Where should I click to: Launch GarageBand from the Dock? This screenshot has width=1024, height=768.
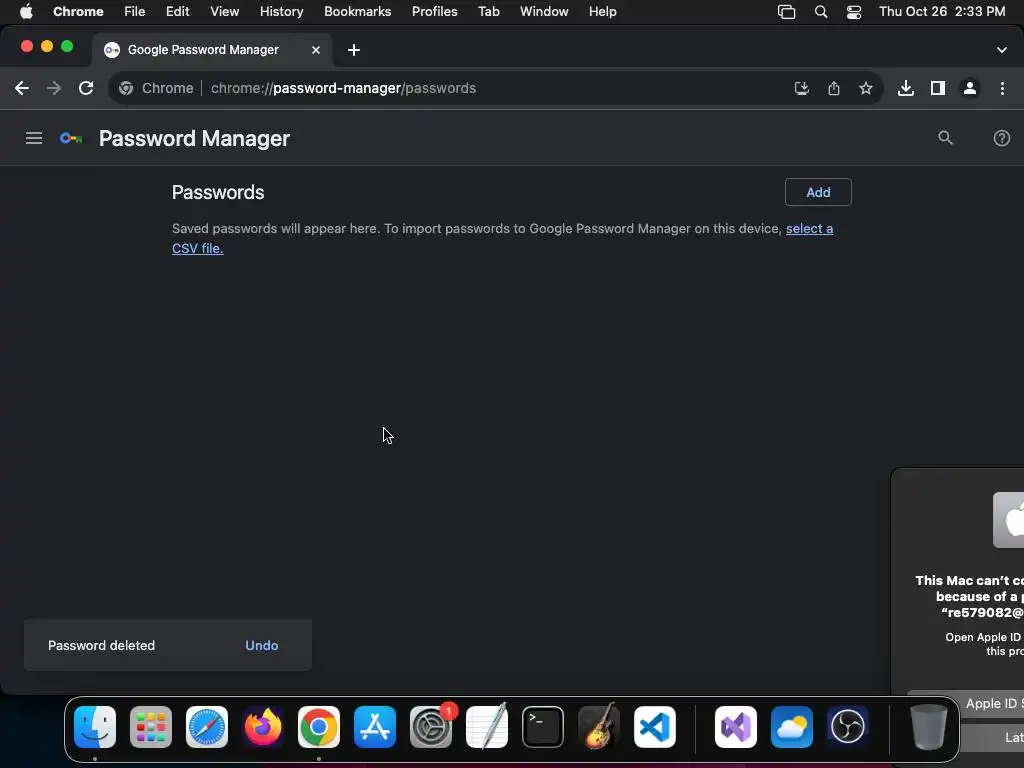599,726
